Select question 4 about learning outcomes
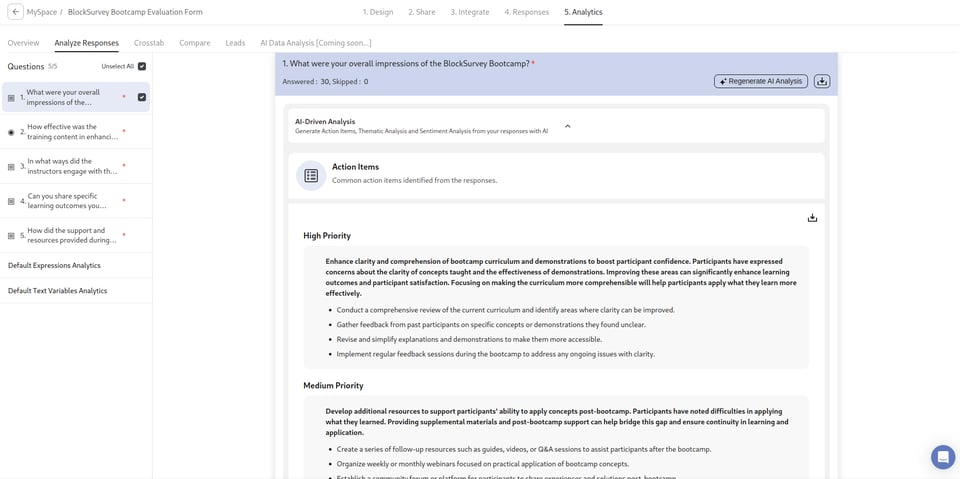The height and width of the screenshot is (479, 960). coord(76,201)
